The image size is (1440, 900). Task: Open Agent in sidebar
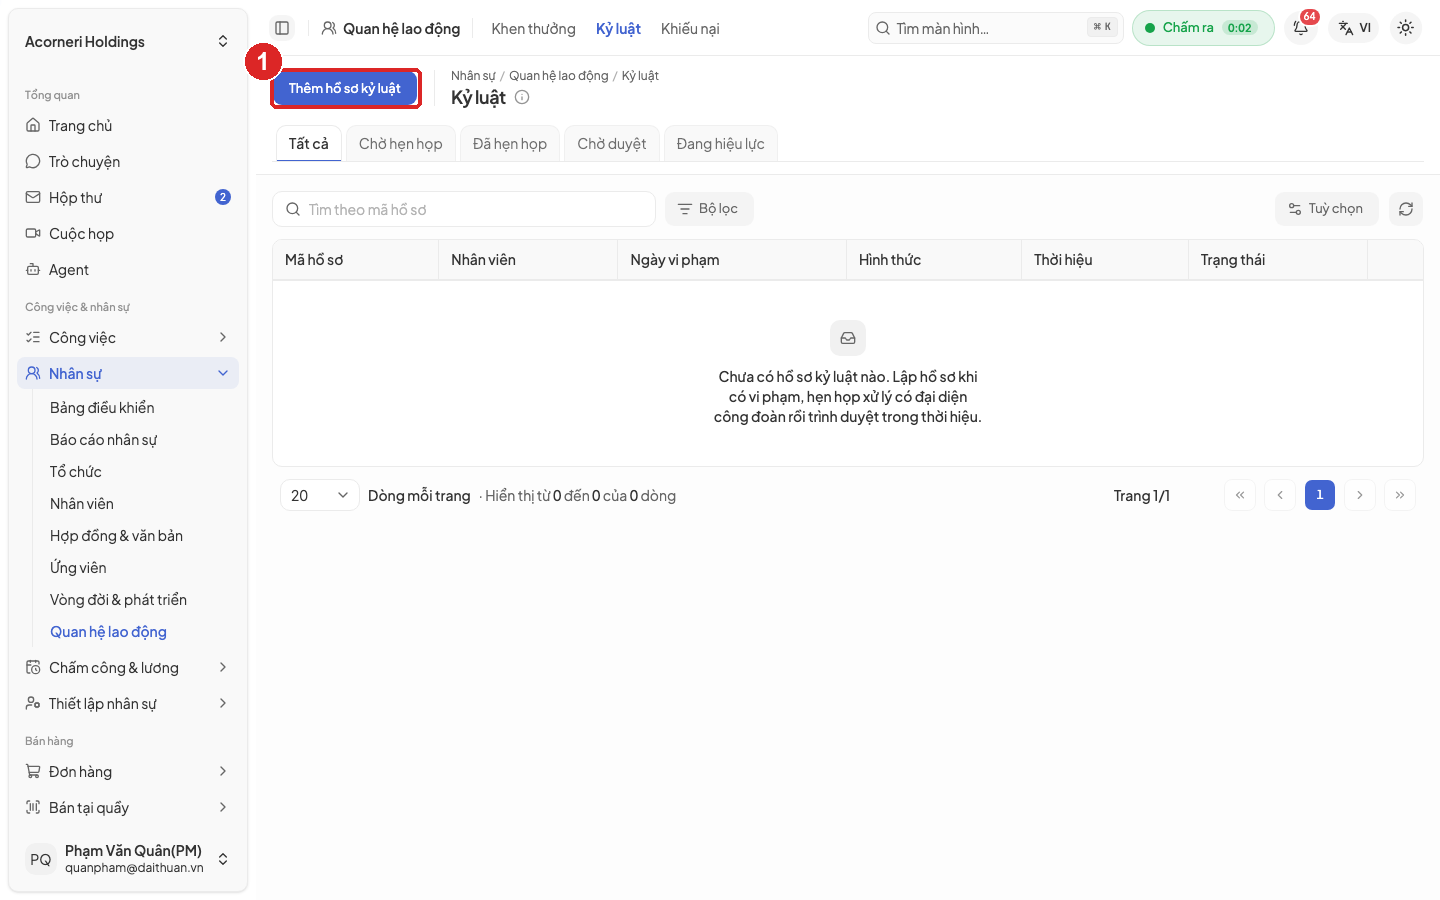(128, 270)
